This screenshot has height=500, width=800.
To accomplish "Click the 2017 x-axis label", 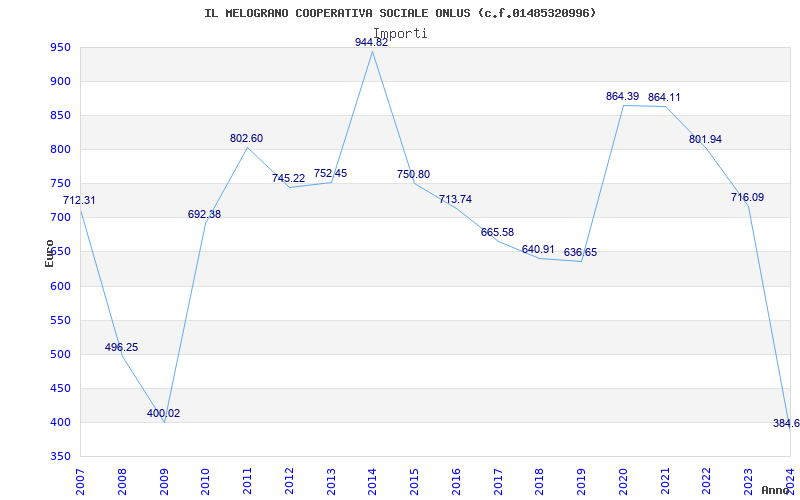I will tap(498, 482).
